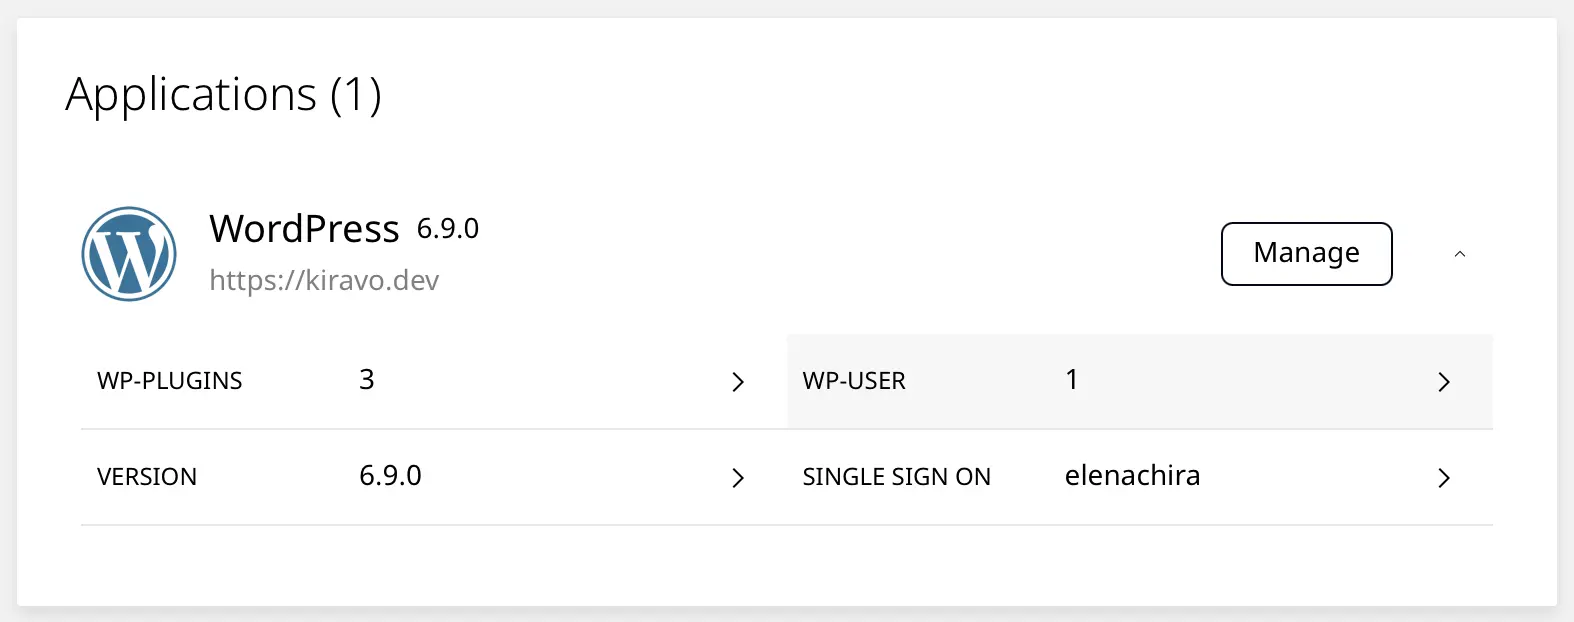Image resolution: width=1574 pixels, height=622 pixels.
Task: Expand the WP-USER row details
Action: point(1444,382)
